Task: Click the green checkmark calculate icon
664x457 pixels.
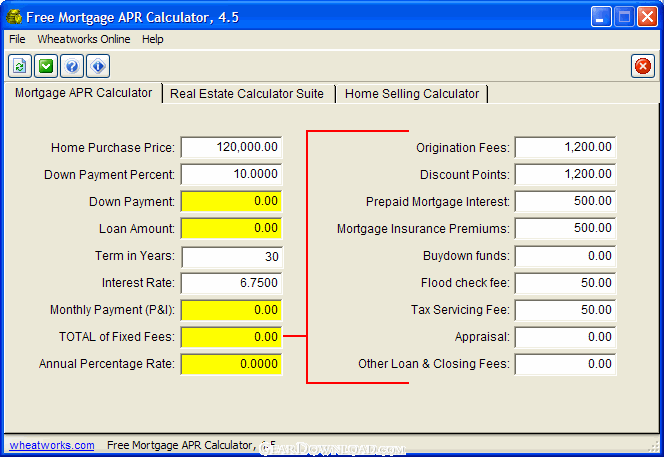Action: [x=46, y=66]
